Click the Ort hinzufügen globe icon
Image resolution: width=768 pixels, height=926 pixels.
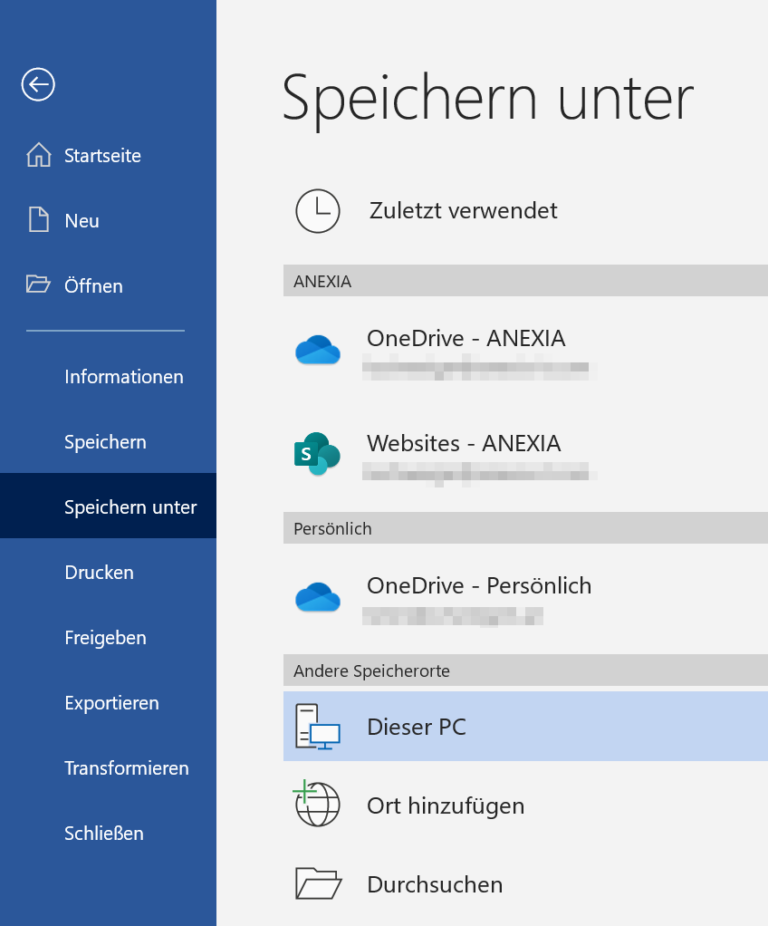click(x=317, y=805)
